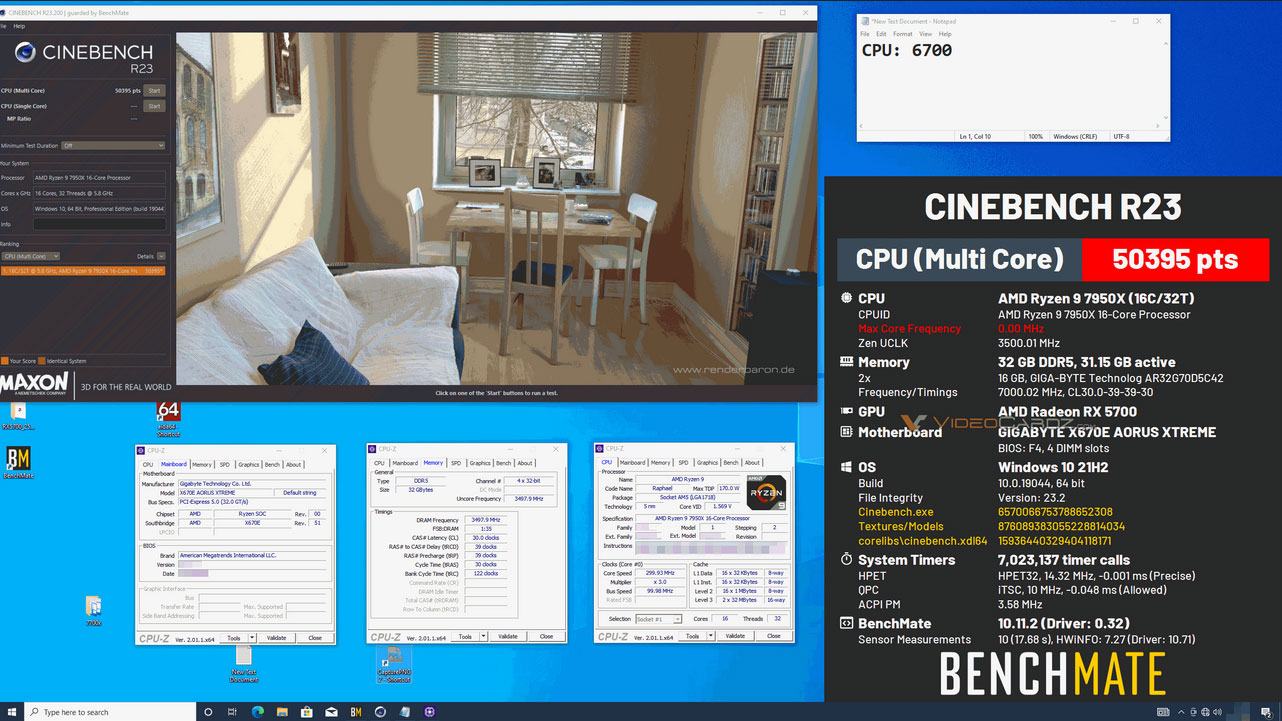
Task: Open File Explorer from the taskbar
Action: 282,712
